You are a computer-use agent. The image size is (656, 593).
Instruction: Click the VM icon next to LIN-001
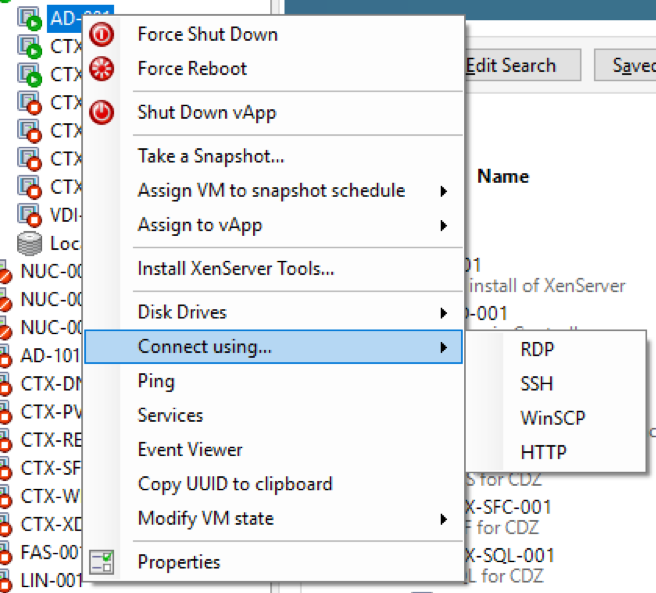(5, 580)
